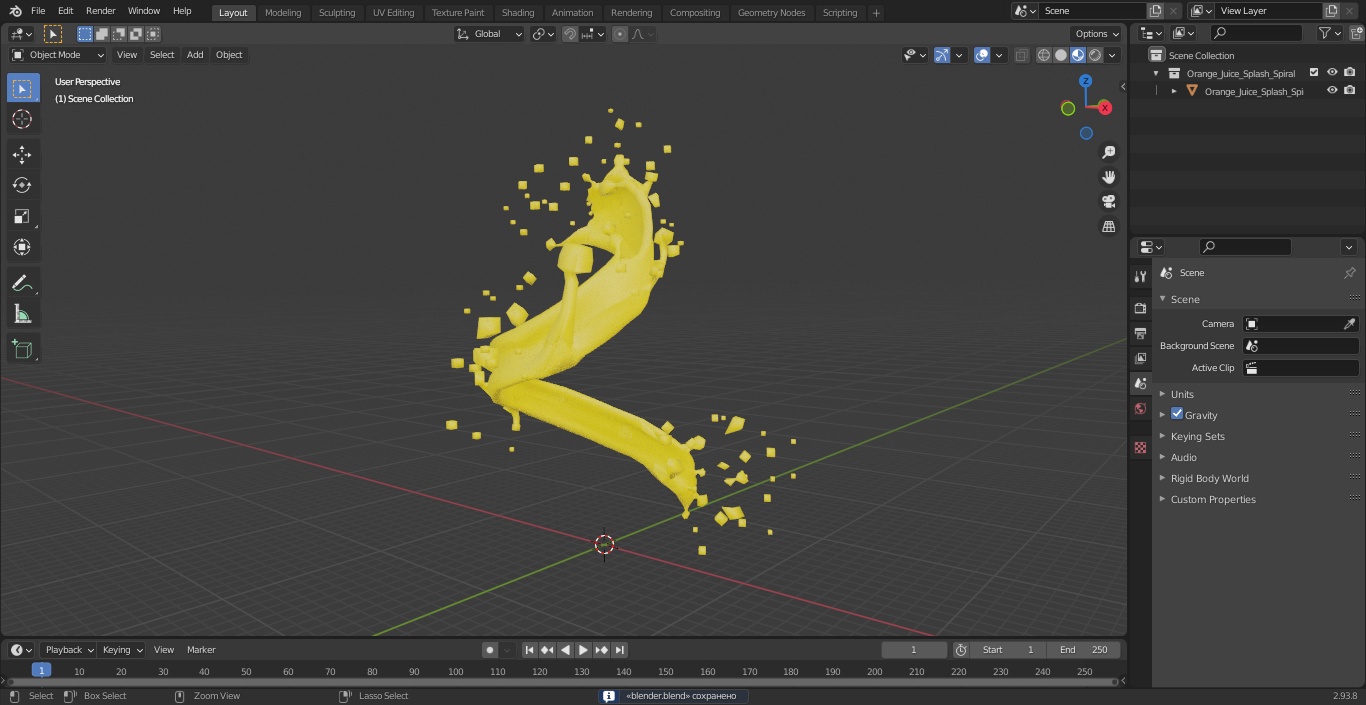The image size is (1366, 705).
Task: Click the Blender logo menu icon
Action: [x=15, y=11]
